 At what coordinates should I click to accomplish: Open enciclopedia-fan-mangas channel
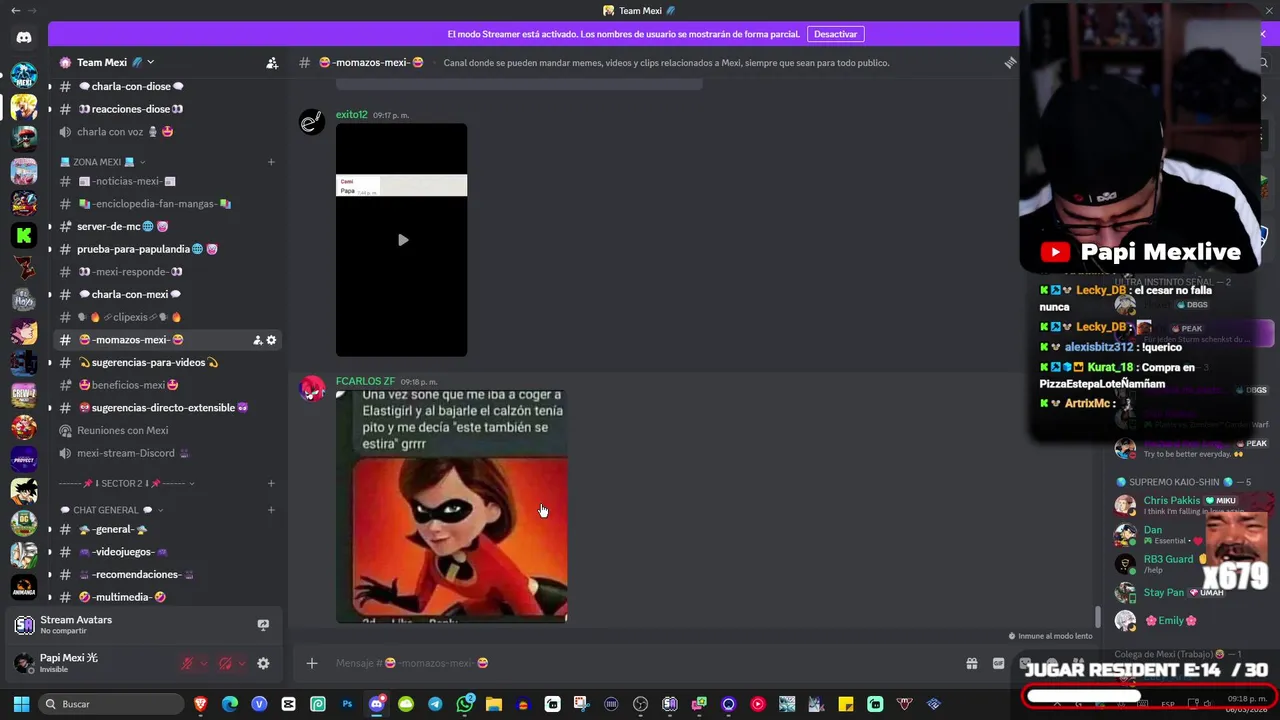[167, 204]
